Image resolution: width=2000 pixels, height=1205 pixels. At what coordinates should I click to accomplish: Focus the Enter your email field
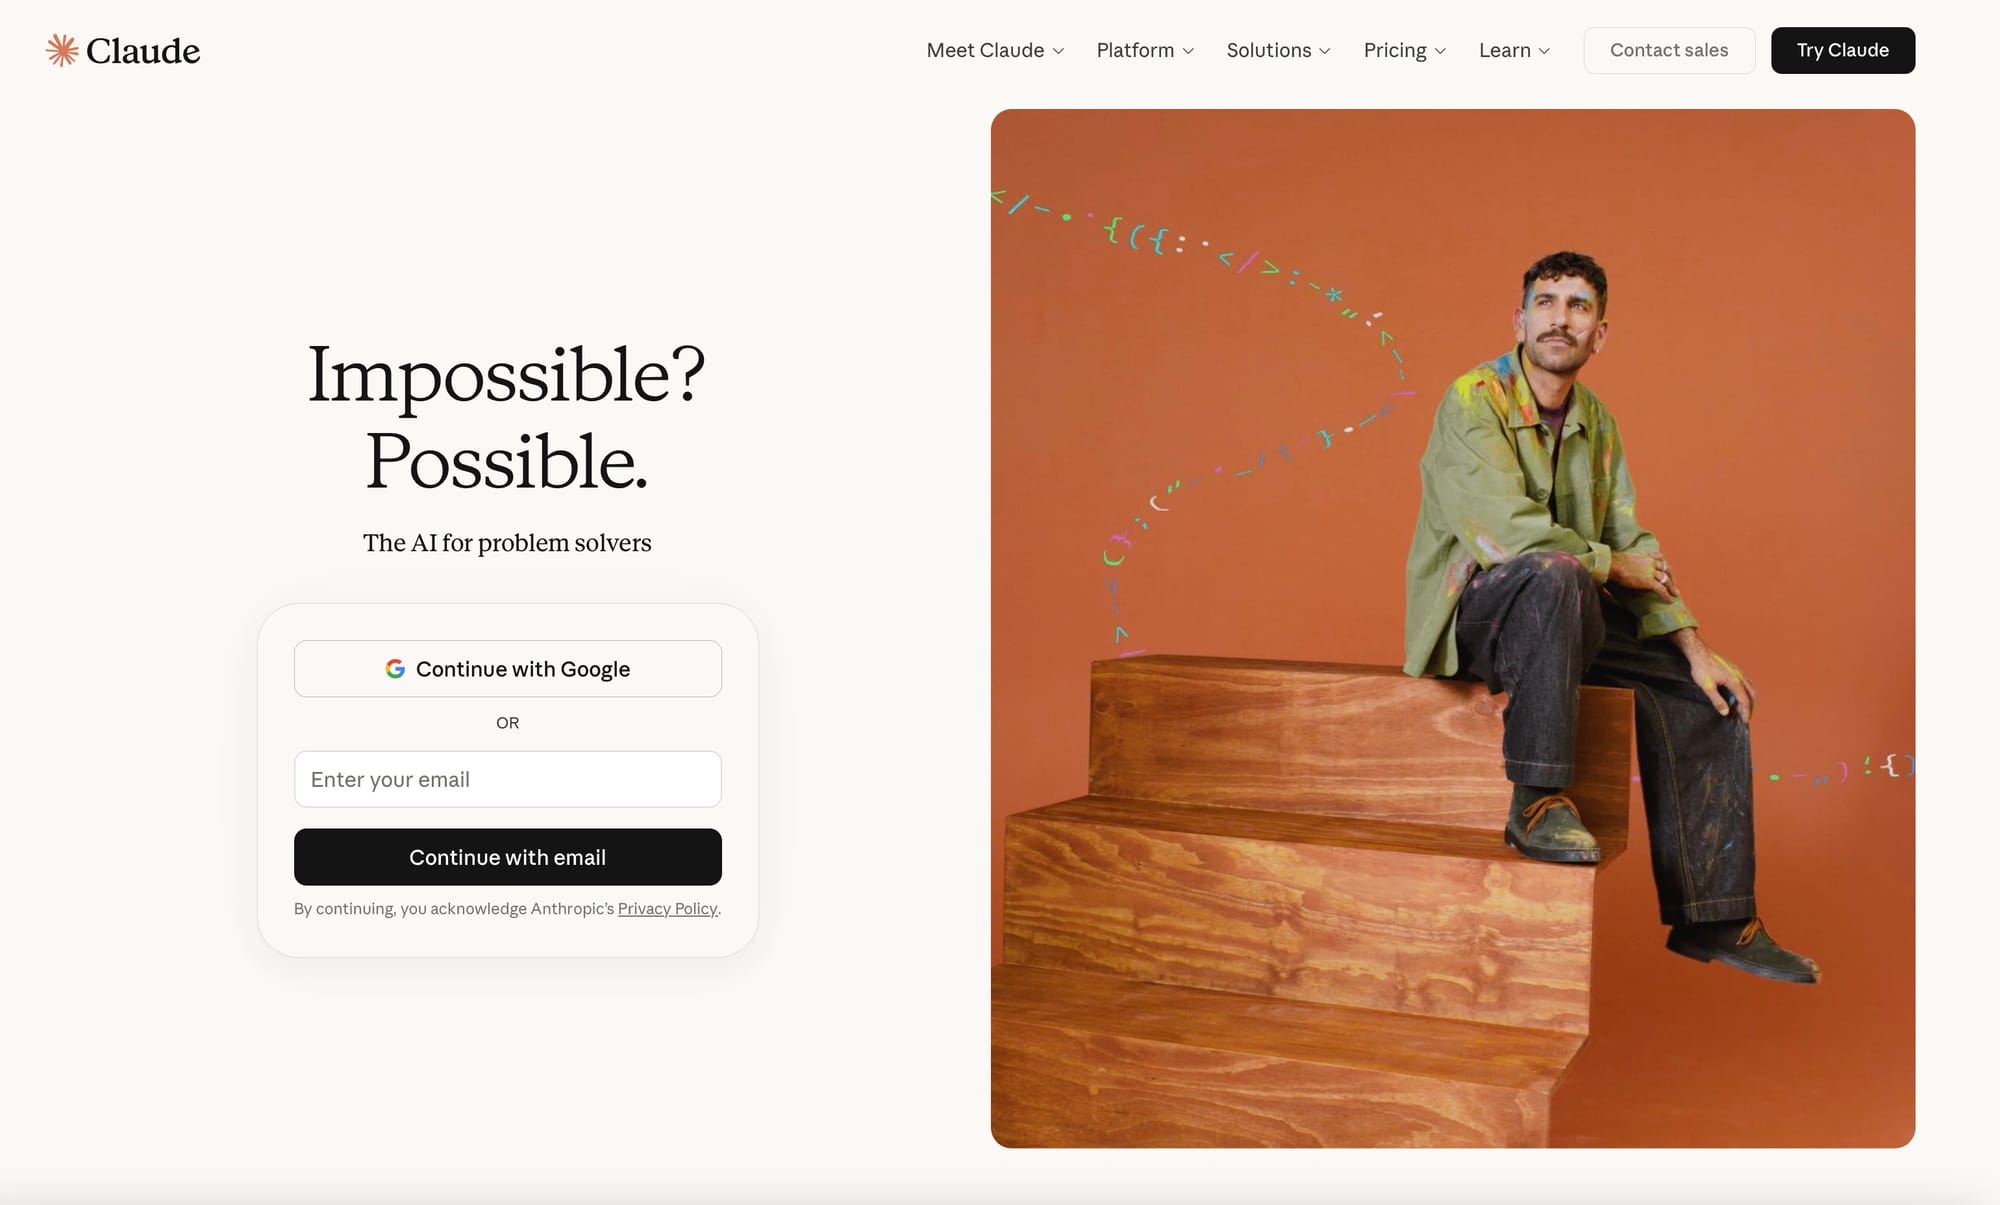508,779
